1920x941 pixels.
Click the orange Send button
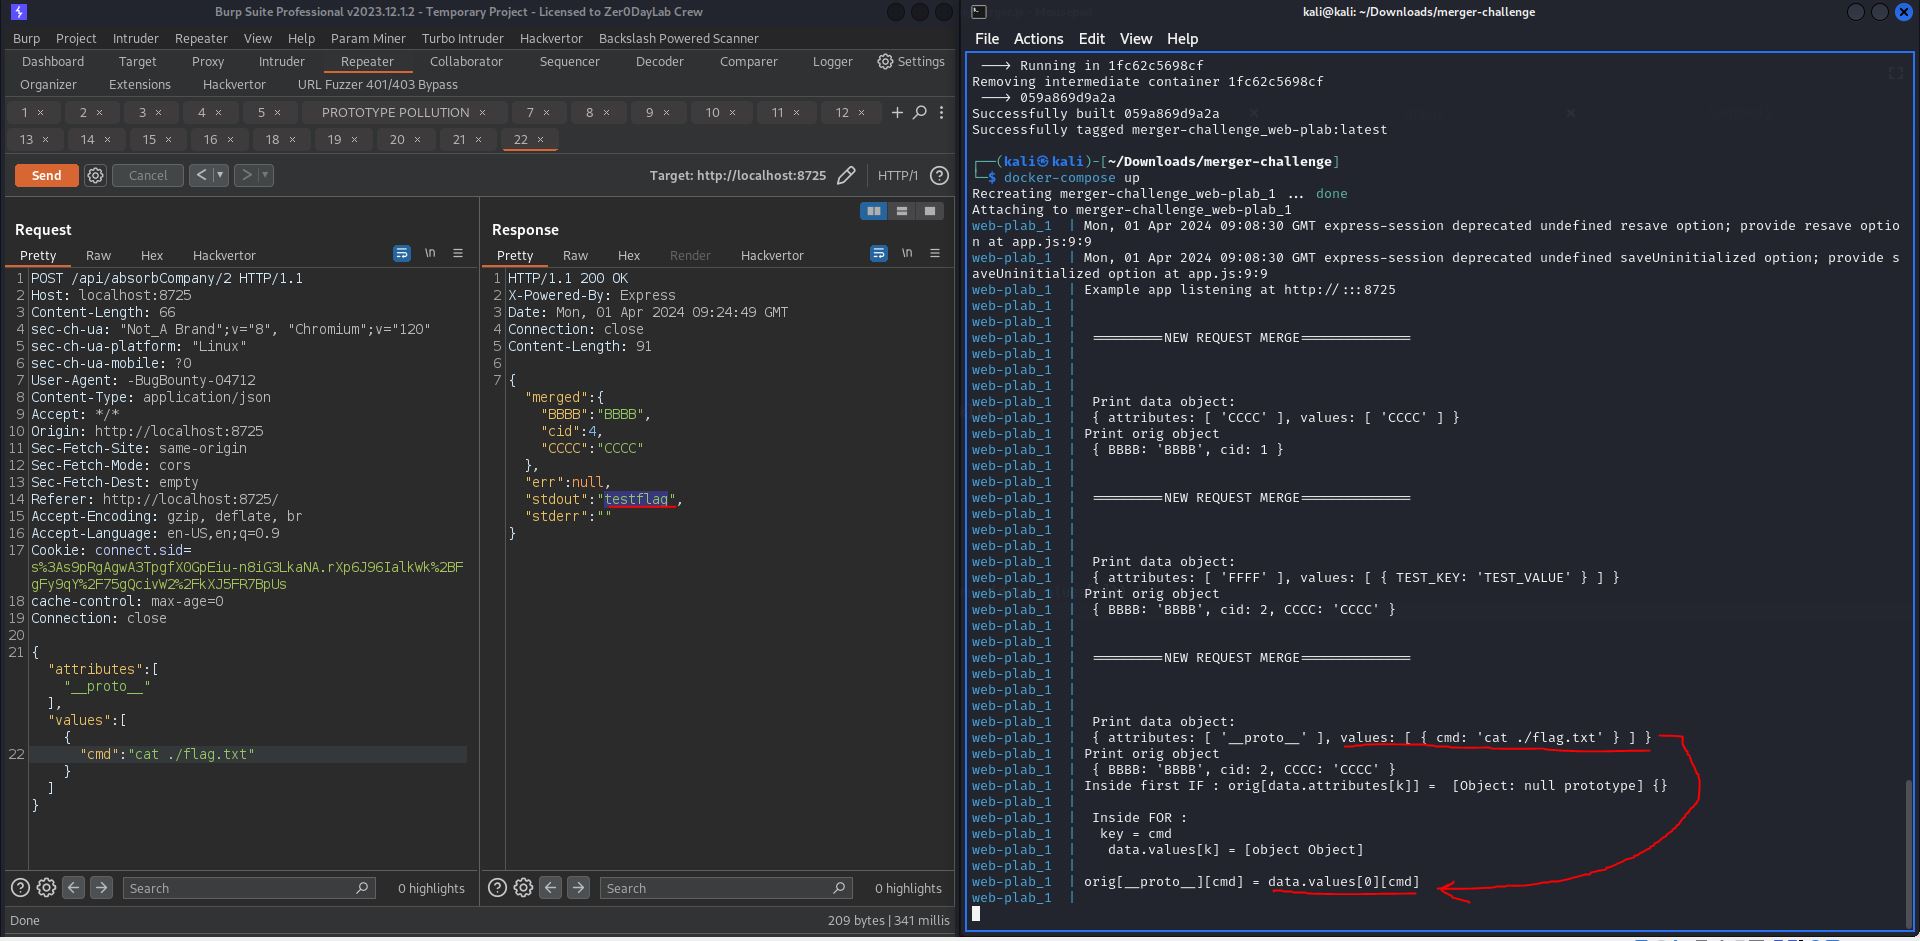pyautogui.click(x=46, y=175)
